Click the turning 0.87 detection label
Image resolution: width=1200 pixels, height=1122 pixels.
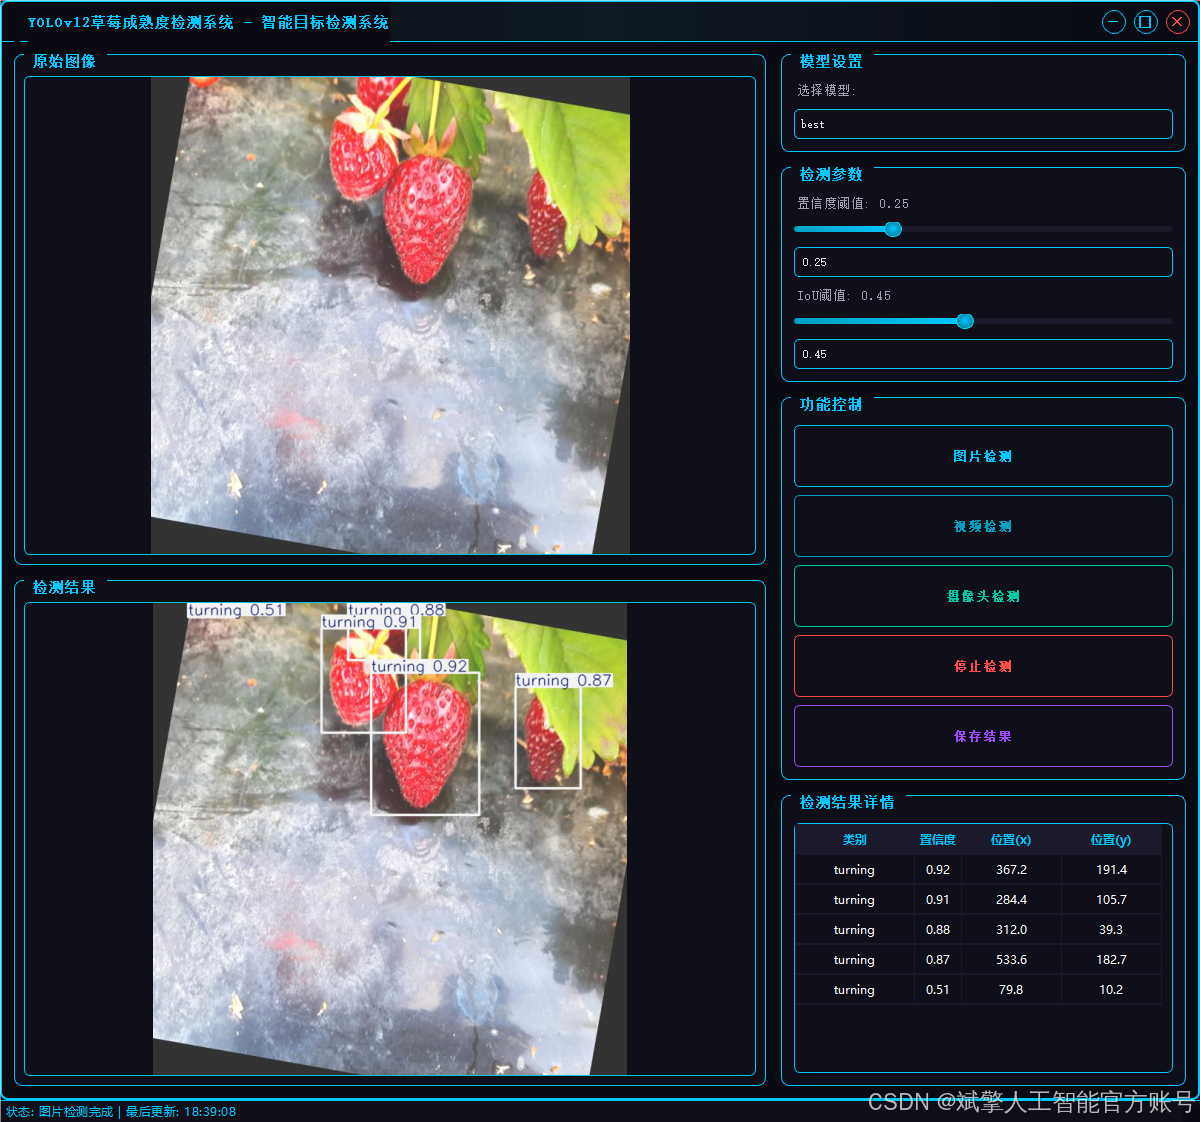564,680
